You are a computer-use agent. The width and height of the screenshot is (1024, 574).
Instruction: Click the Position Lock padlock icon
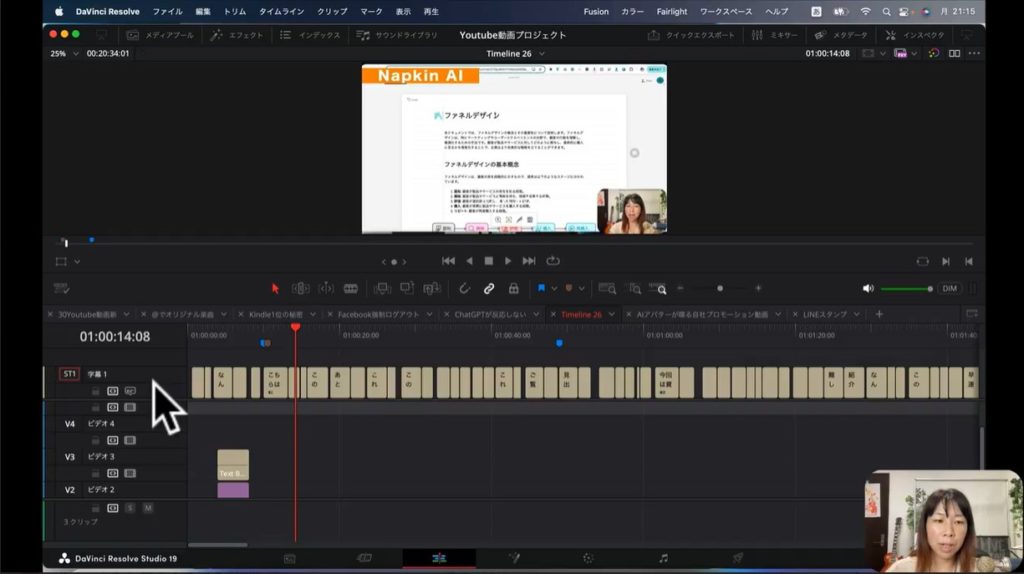click(x=513, y=288)
